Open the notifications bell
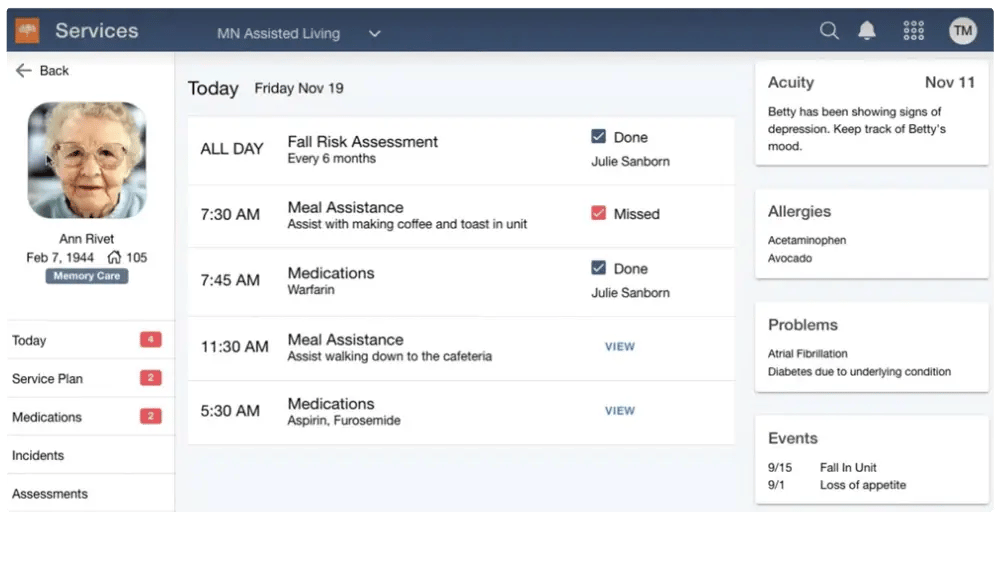 click(867, 31)
